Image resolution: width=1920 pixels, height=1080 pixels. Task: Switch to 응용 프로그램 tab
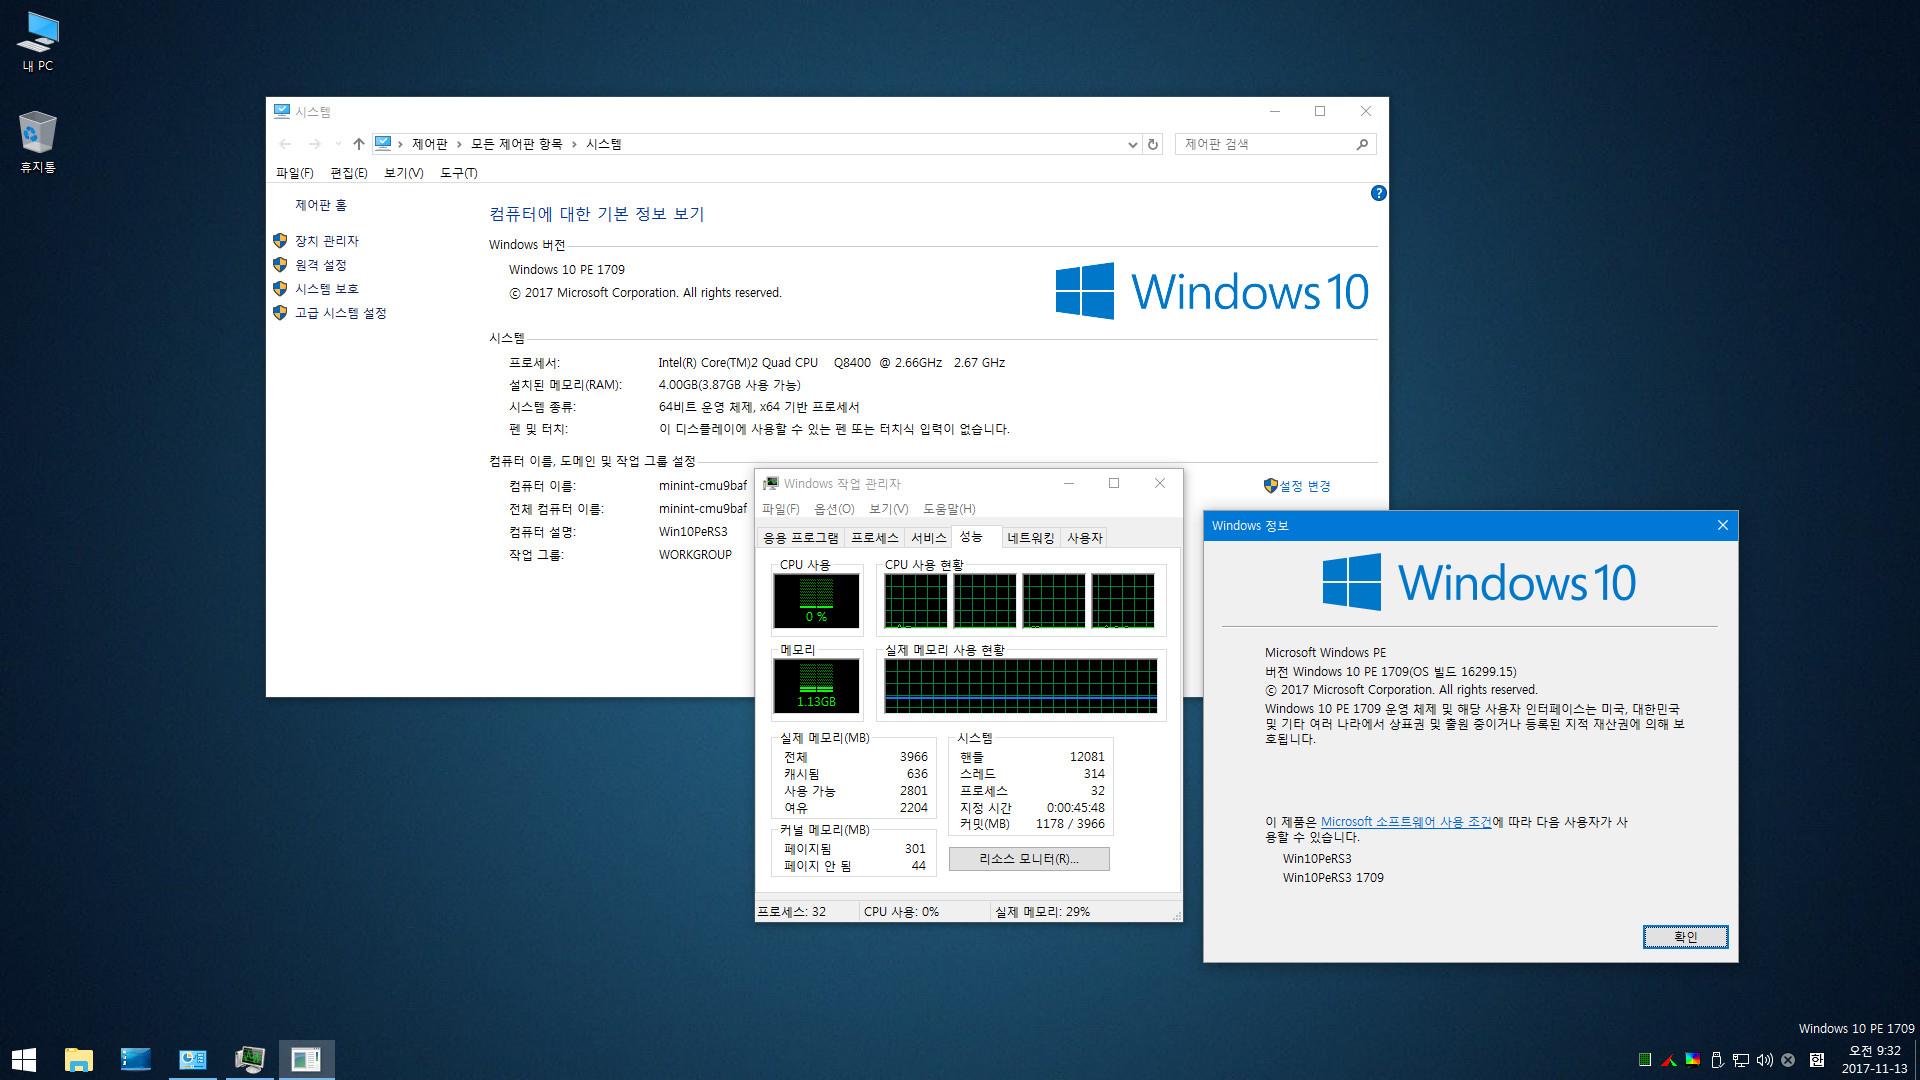pos(801,538)
